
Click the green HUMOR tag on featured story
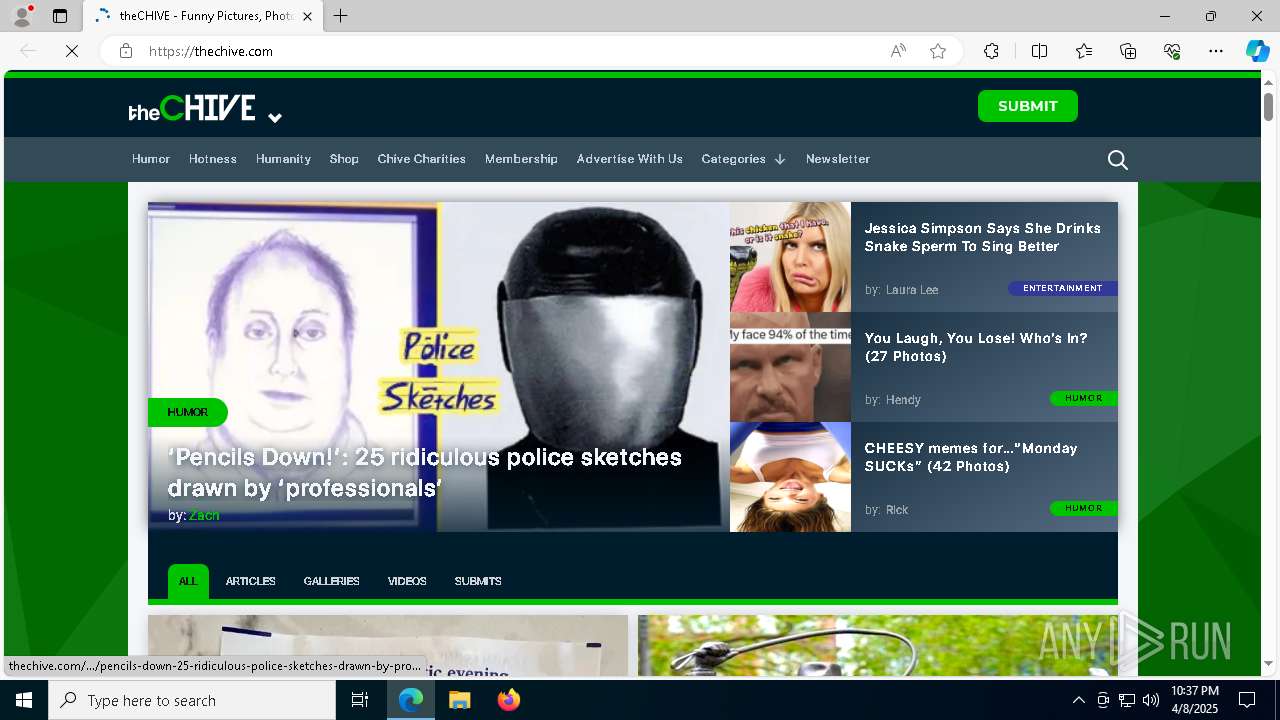click(x=188, y=412)
